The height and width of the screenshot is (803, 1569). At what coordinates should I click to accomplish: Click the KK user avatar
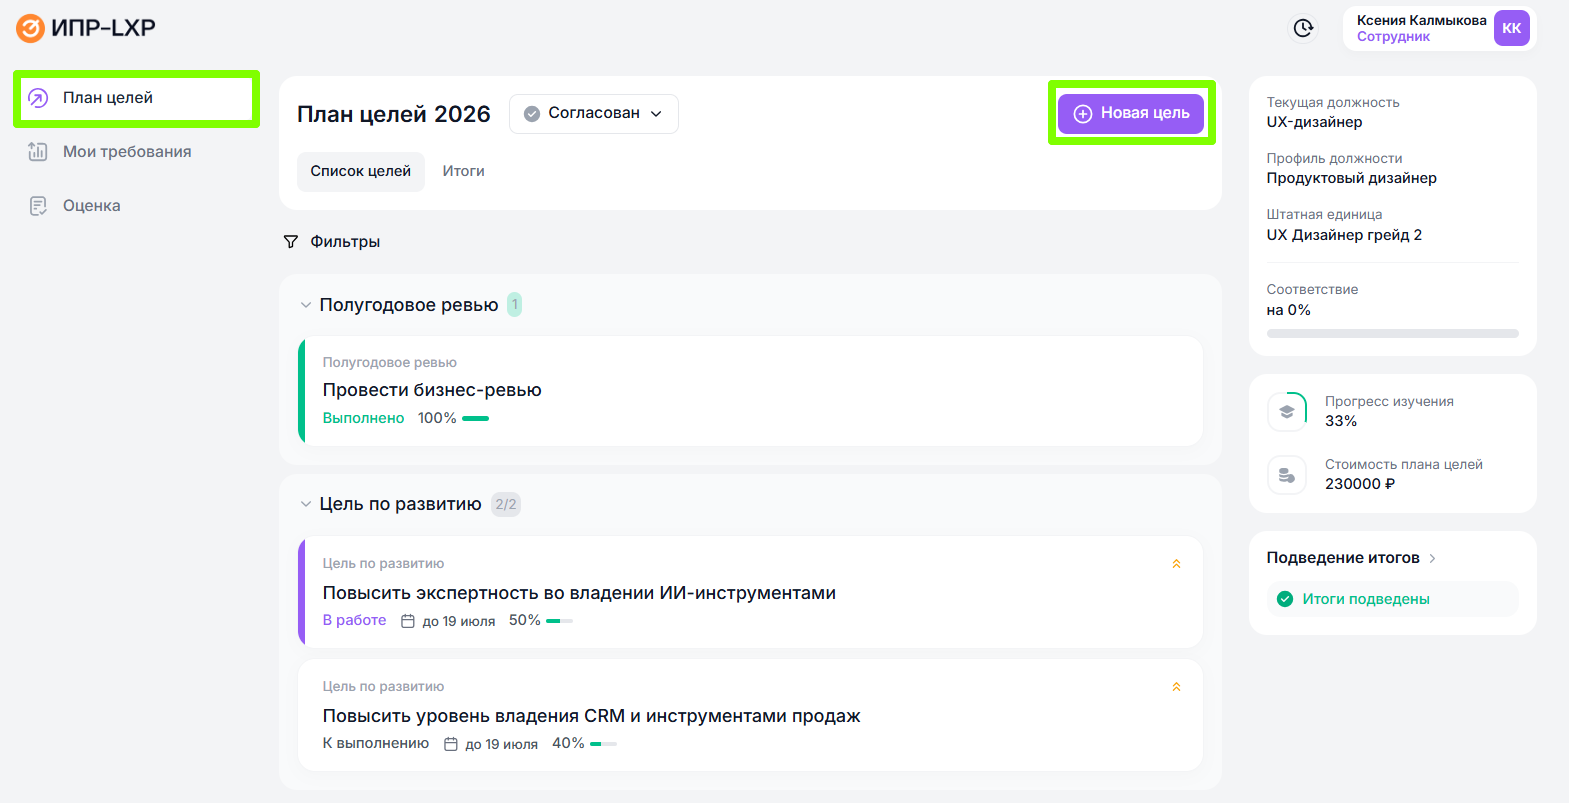(1511, 28)
